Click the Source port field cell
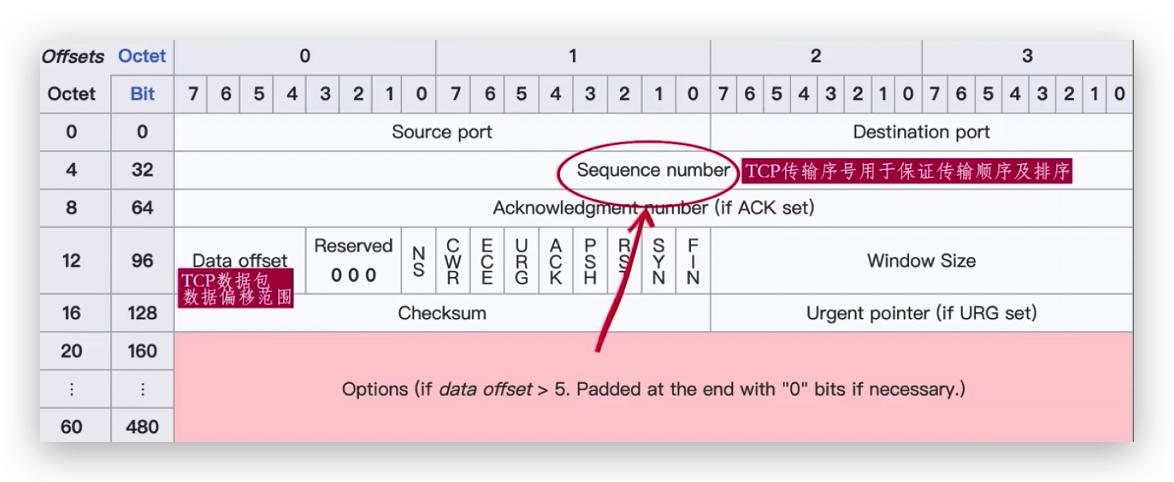The image size is (1174, 482). [x=441, y=132]
